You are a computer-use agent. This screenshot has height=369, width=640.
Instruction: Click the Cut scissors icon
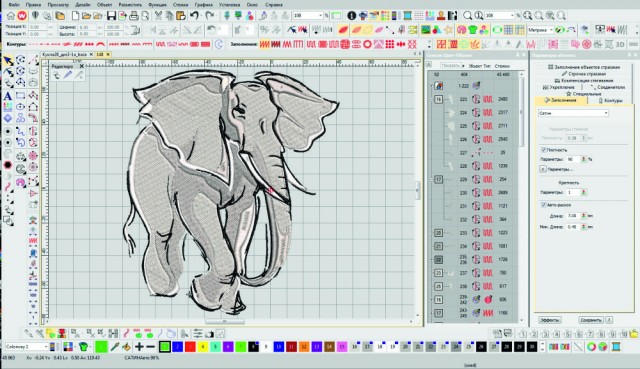(158, 16)
